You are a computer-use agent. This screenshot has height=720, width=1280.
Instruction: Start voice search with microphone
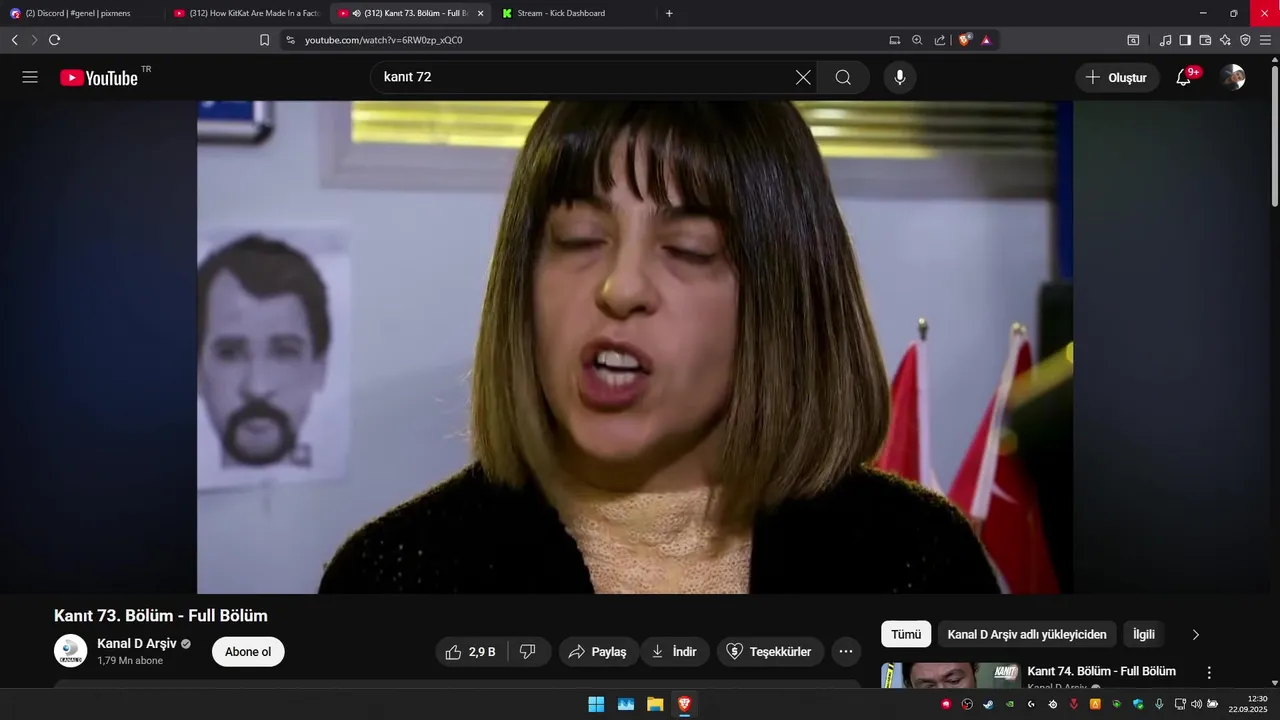tap(900, 77)
